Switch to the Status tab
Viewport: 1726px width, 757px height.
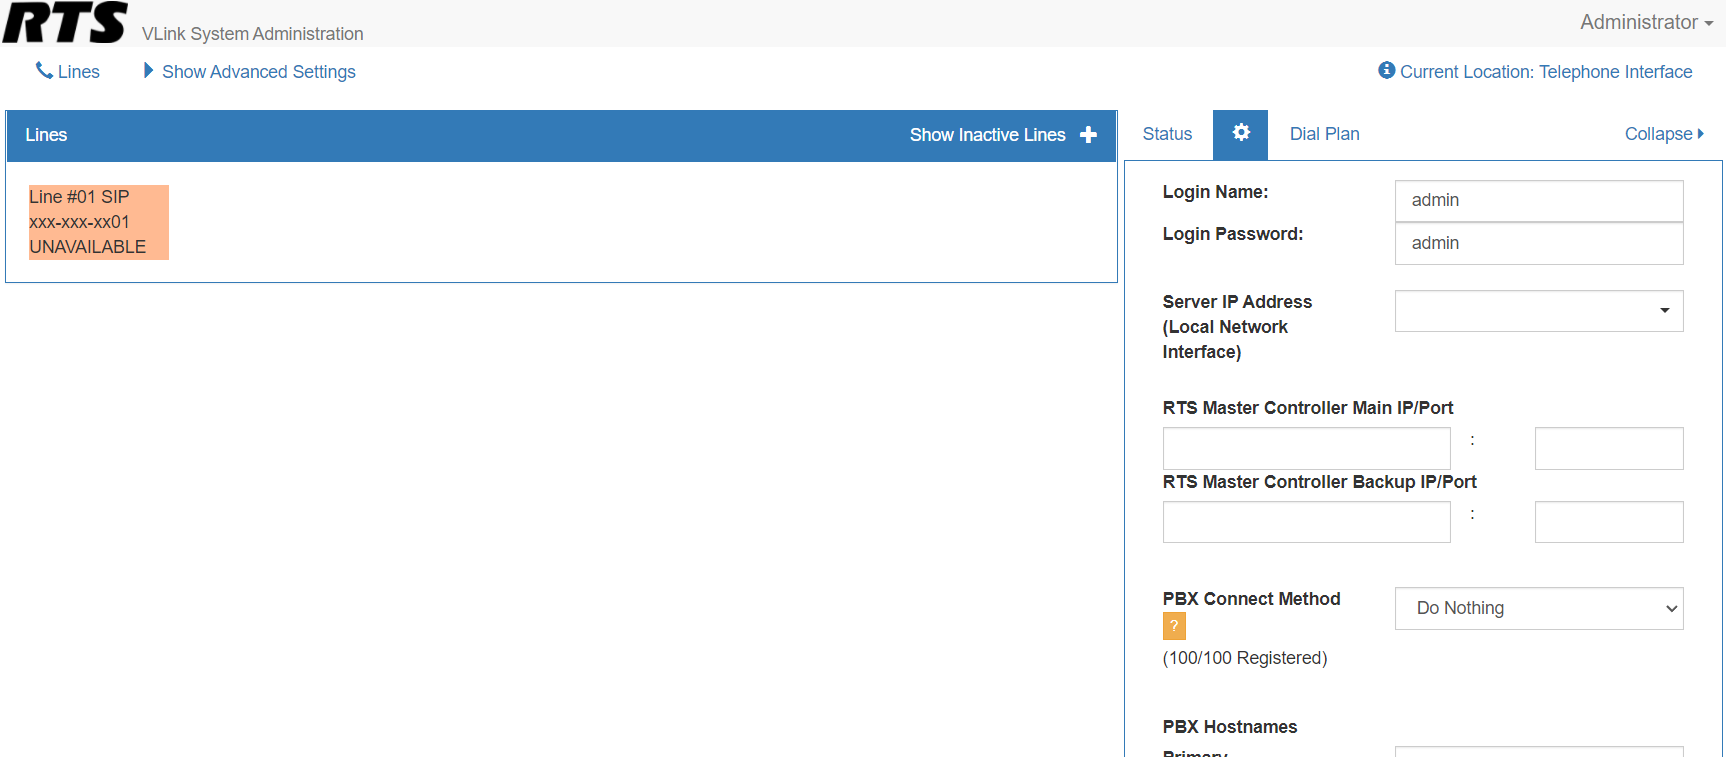pos(1167,134)
